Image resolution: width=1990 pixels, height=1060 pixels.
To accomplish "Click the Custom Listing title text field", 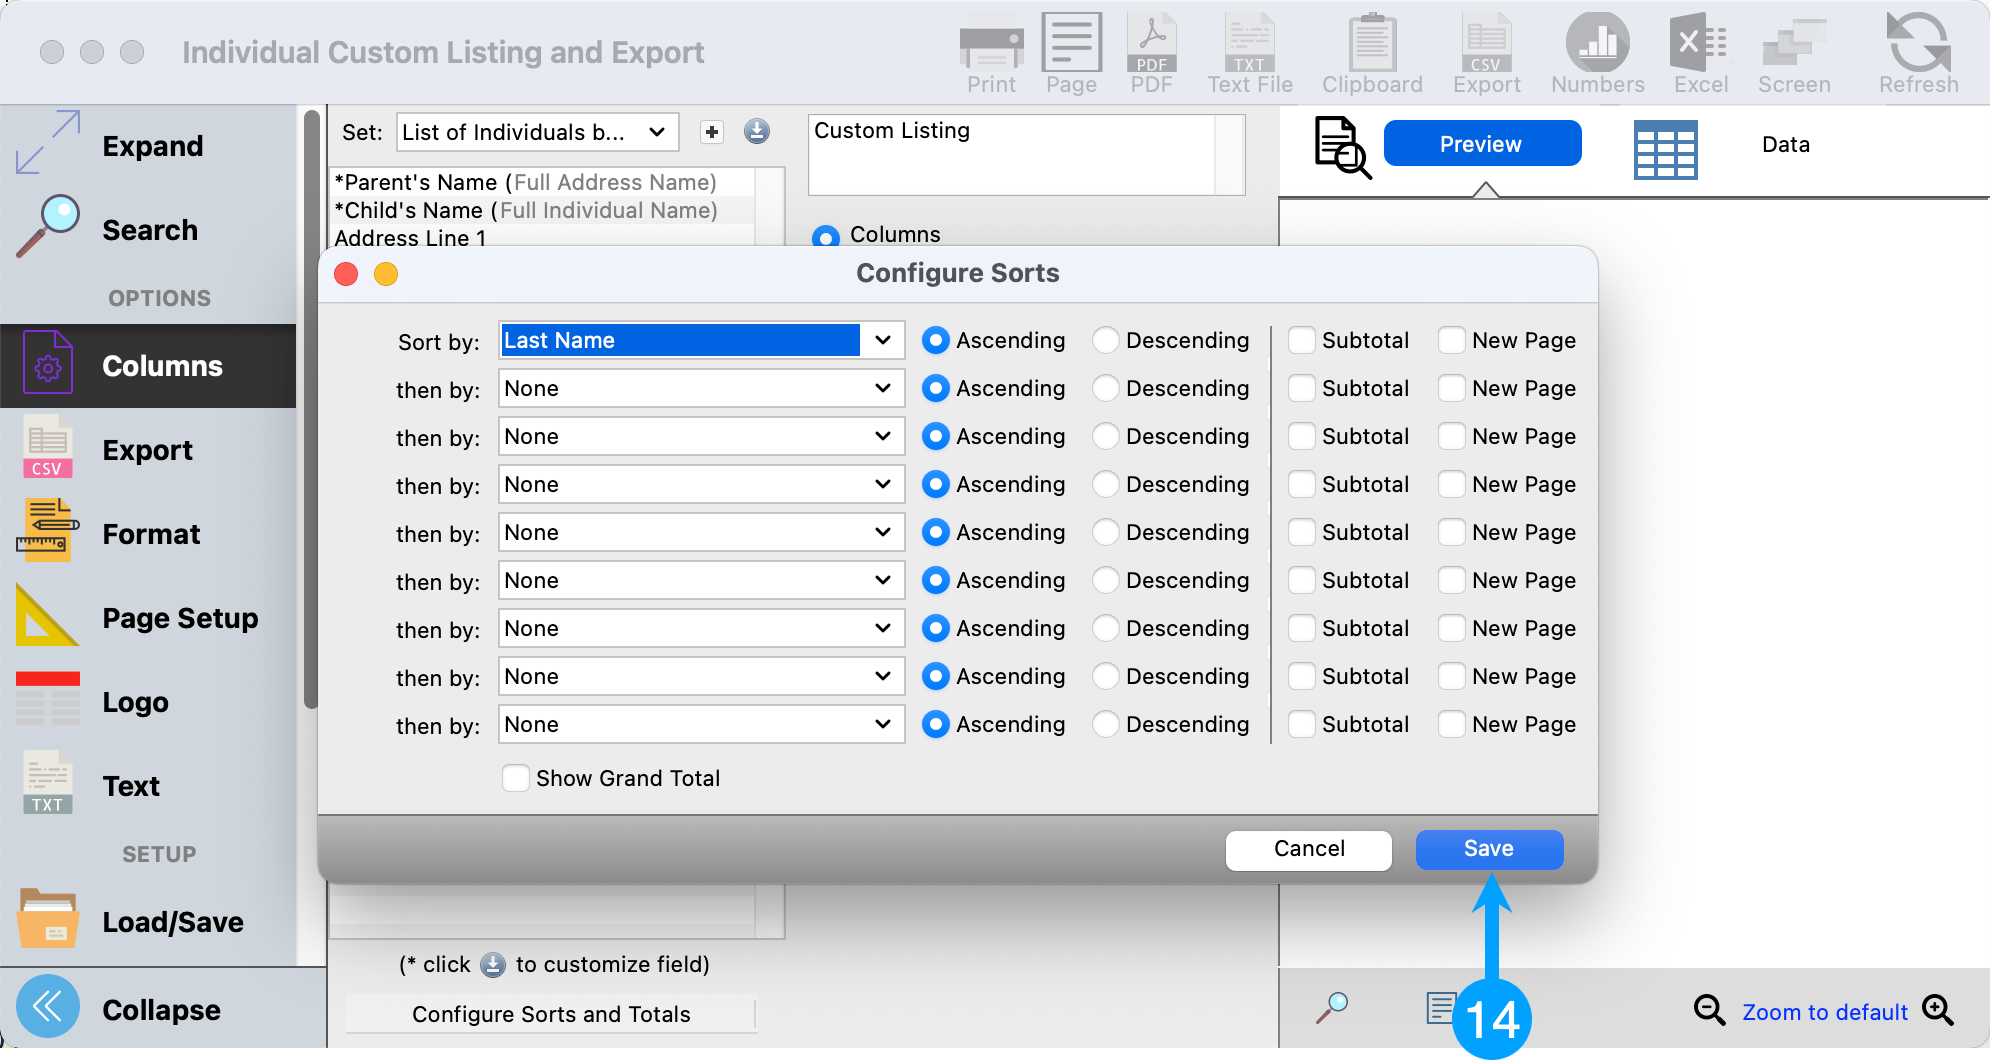I will pyautogui.click(x=1012, y=154).
